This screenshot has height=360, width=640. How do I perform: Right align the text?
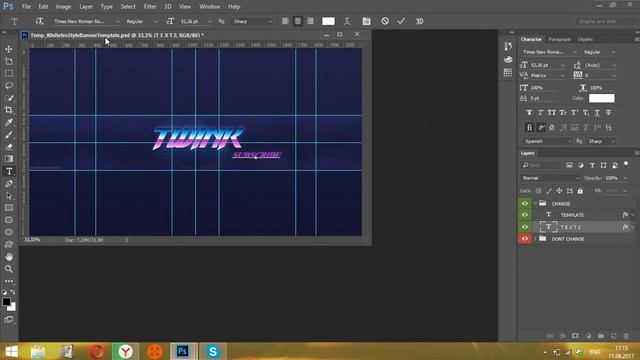310,21
